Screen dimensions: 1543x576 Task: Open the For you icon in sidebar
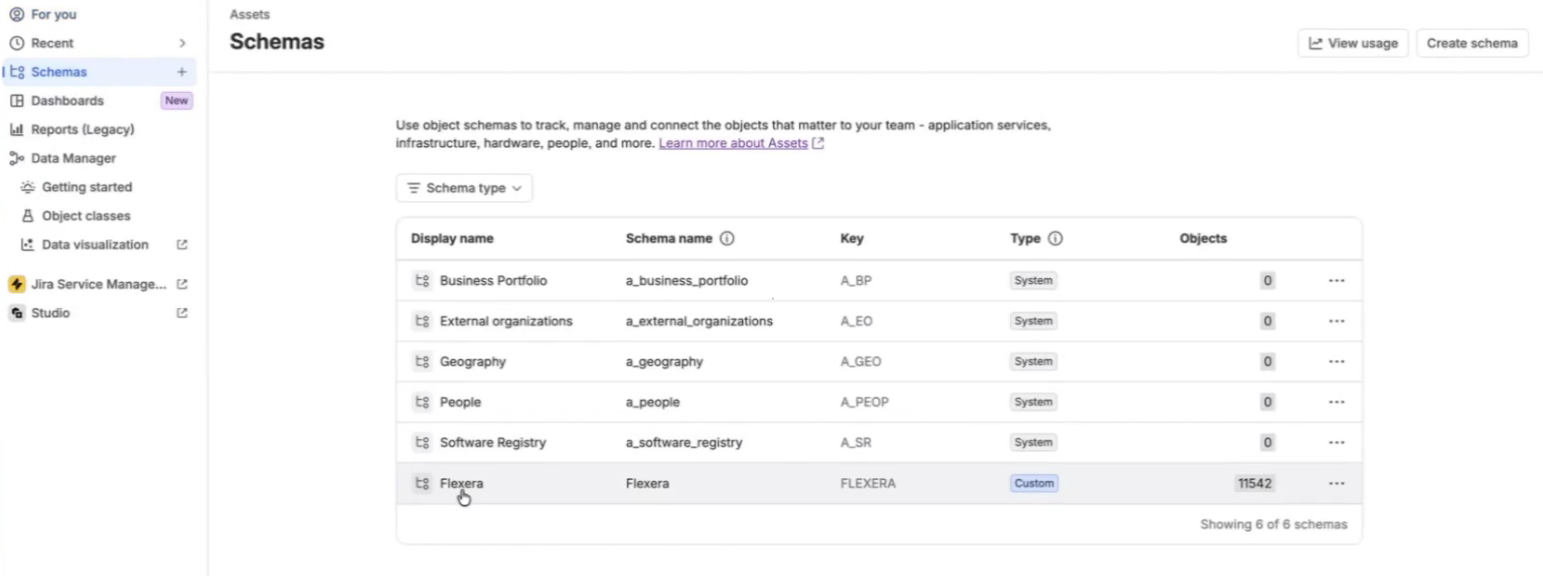(x=16, y=14)
